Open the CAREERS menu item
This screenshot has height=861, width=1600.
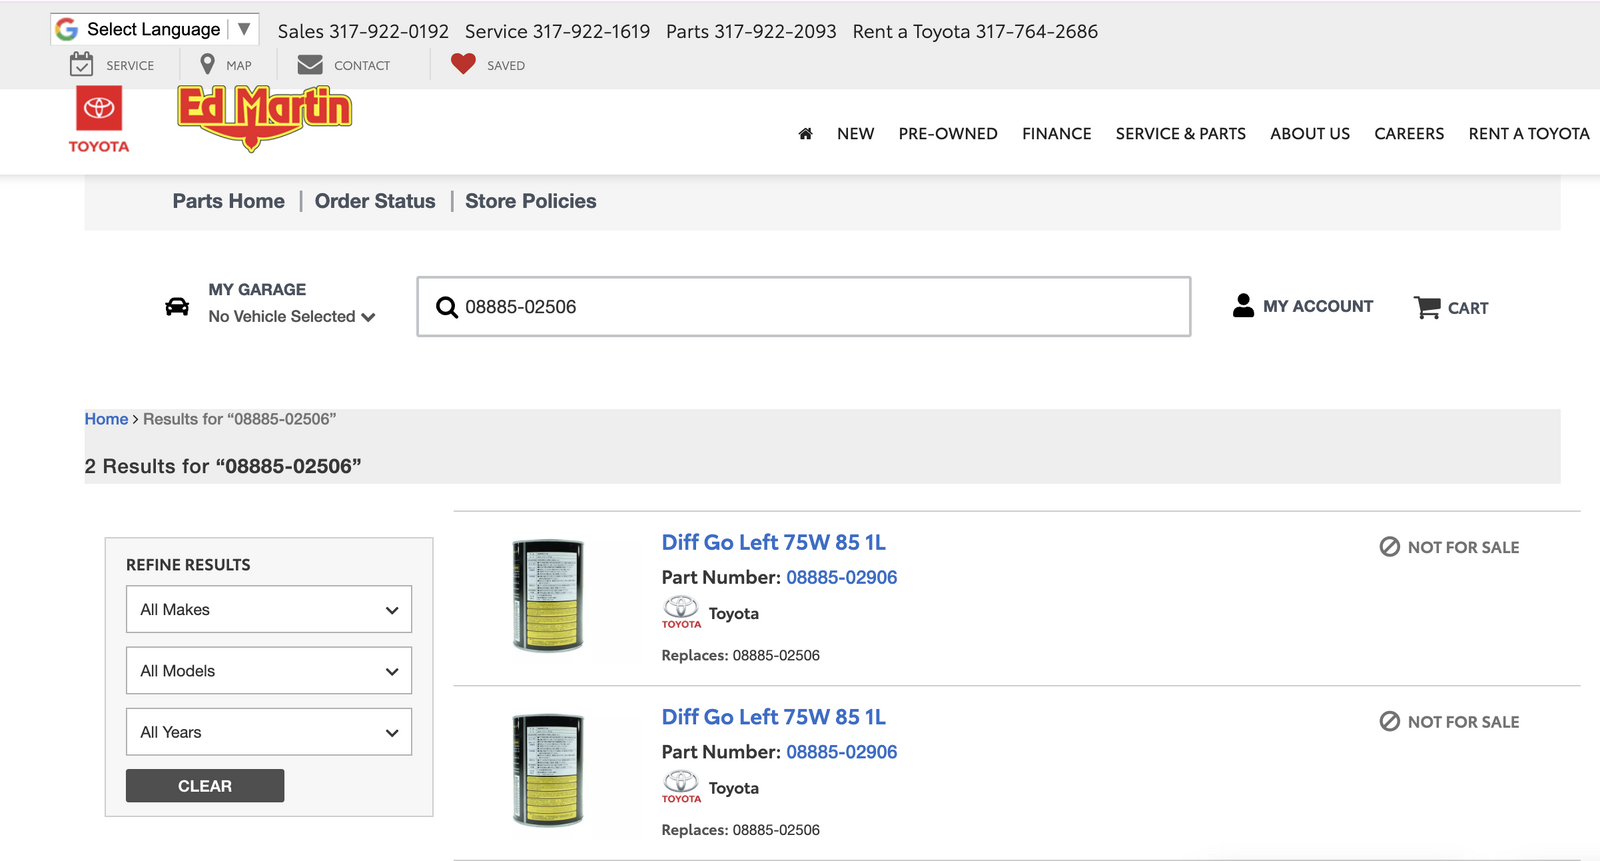coord(1408,133)
